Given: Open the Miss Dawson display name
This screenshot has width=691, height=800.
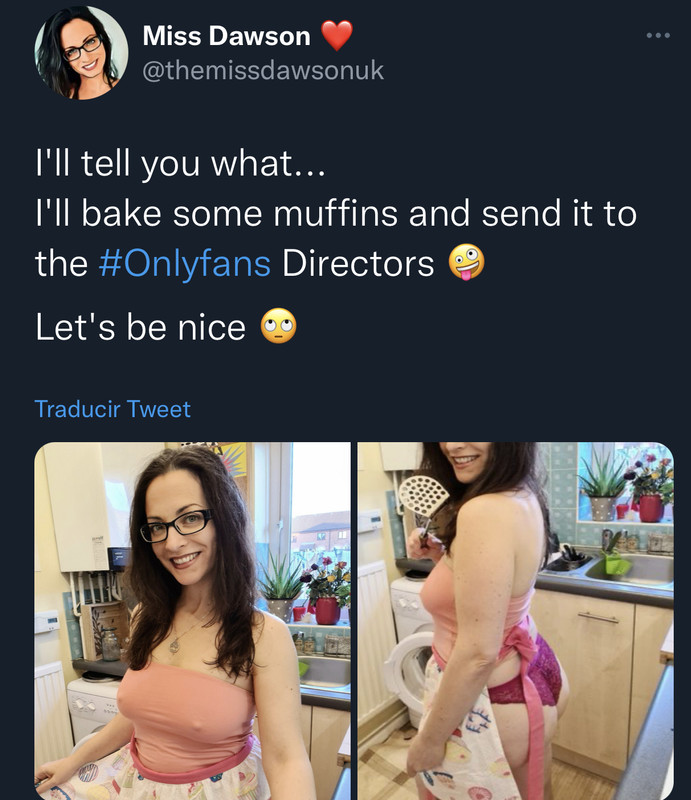Looking at the screenshot, I should (x=227, y=36).
